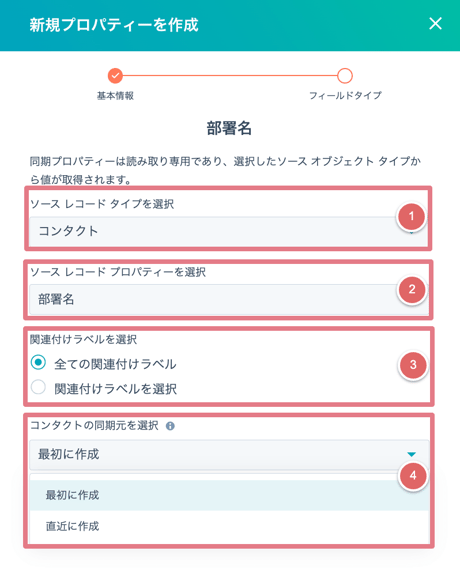Select the 全ての関連付けラベル radio button
This screenshot has width=460, height=574.
(38, 362)
